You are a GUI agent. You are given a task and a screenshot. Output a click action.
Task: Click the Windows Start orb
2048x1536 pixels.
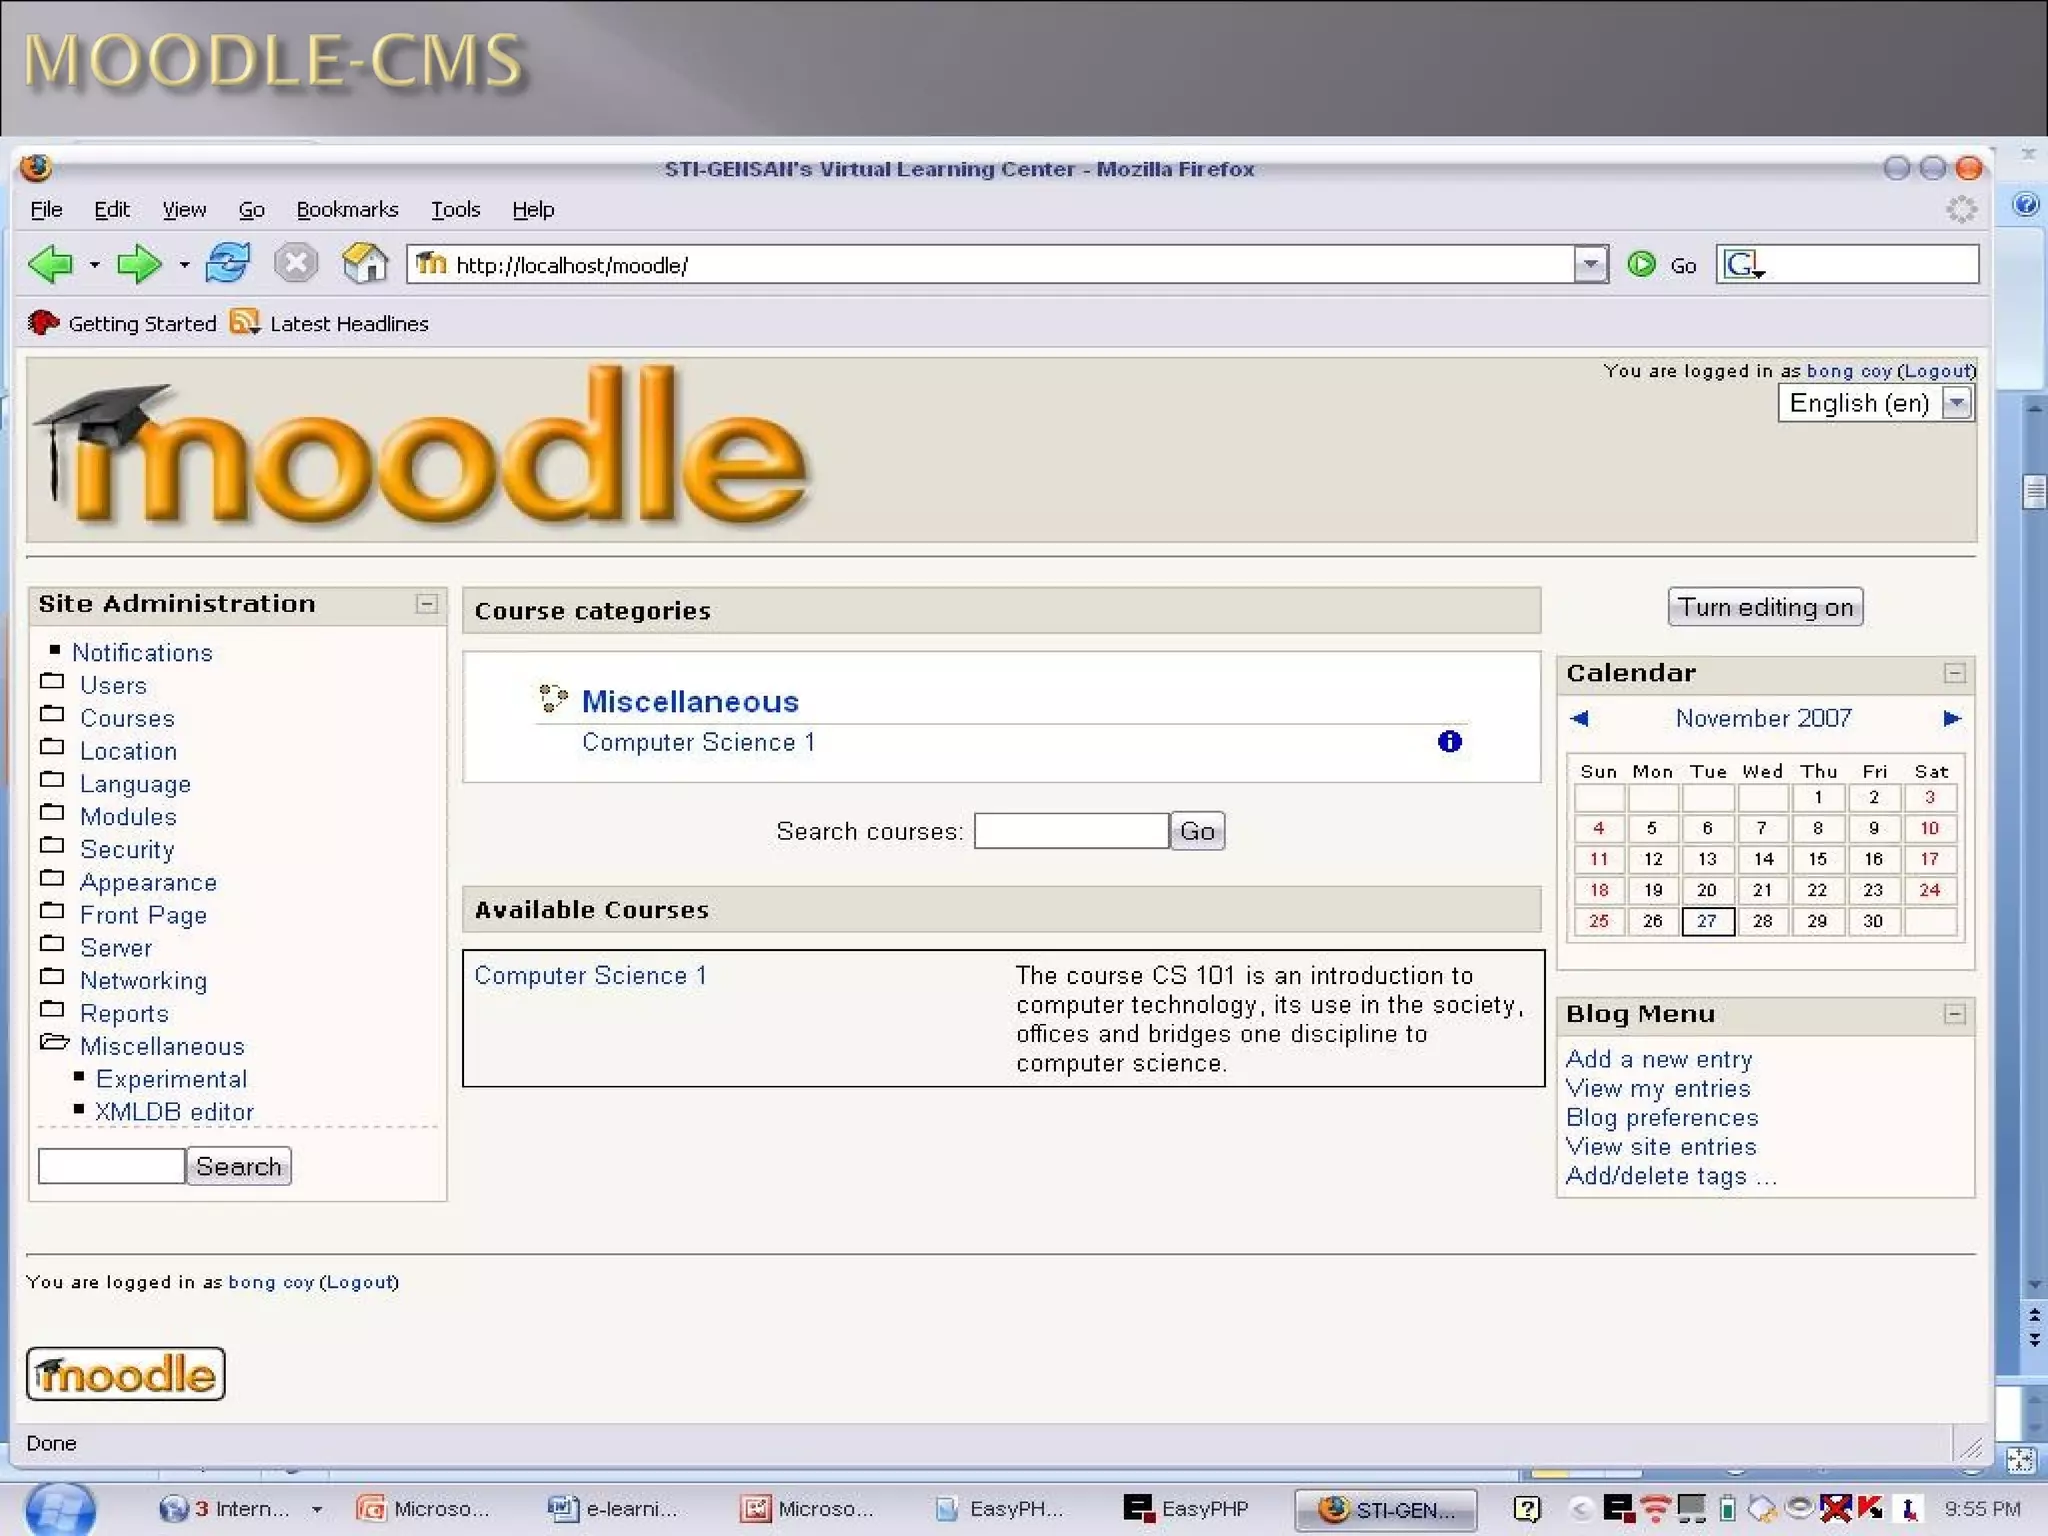pos(60,1510)
